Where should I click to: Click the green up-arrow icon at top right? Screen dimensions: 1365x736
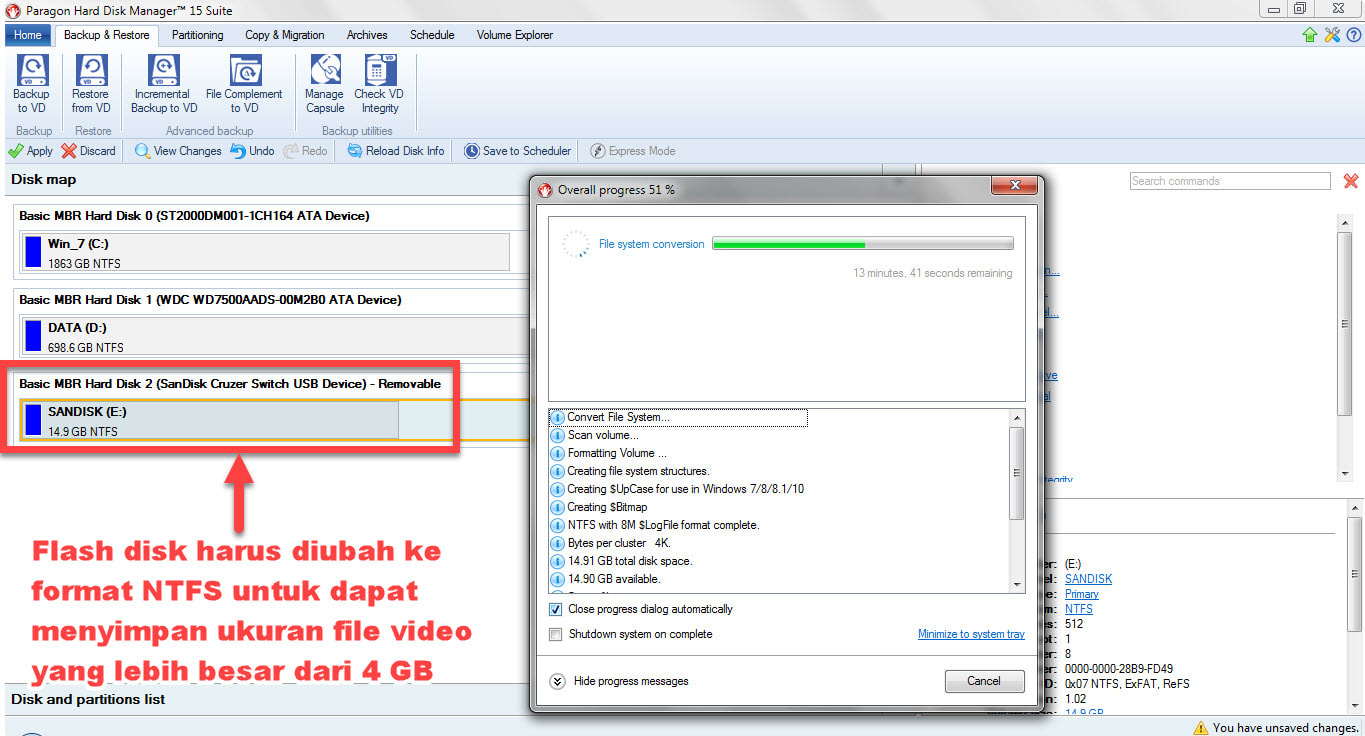1310,35
